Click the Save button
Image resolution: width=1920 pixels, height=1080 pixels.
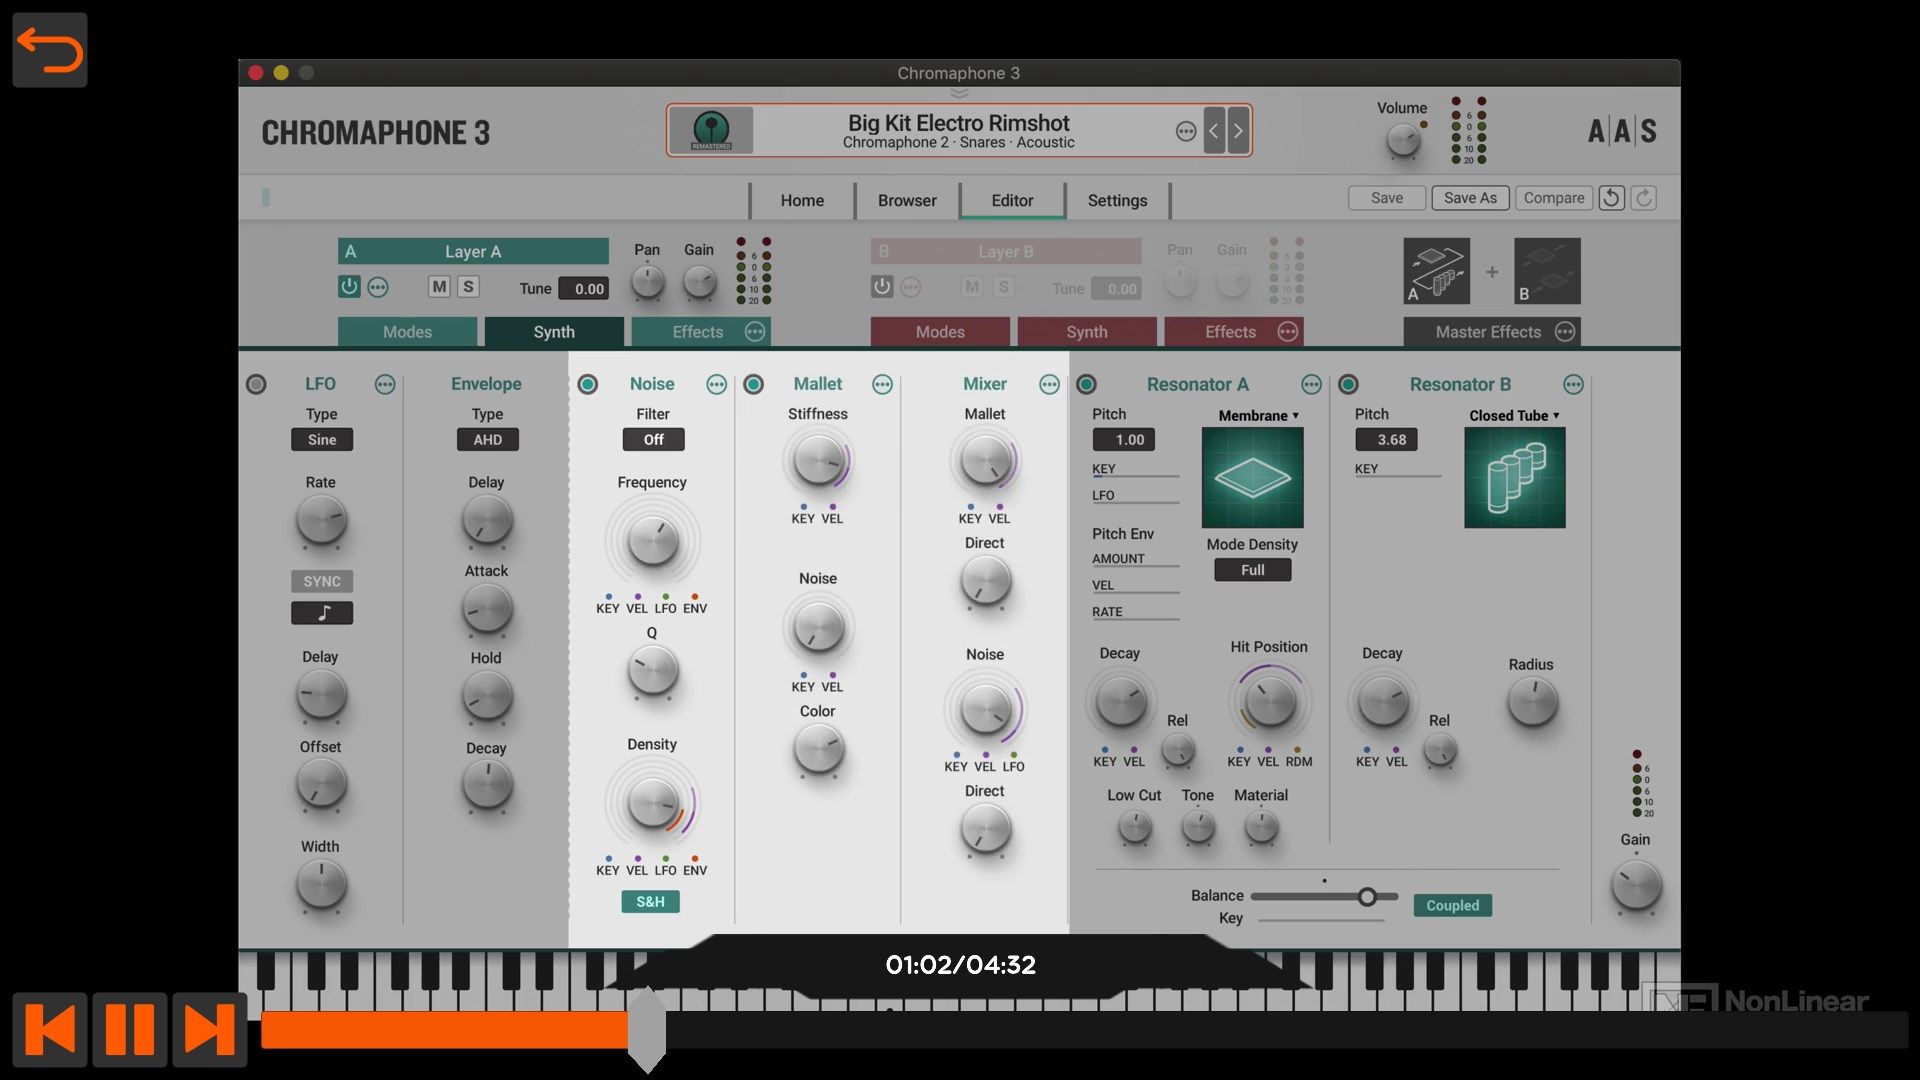[1386, 198]
